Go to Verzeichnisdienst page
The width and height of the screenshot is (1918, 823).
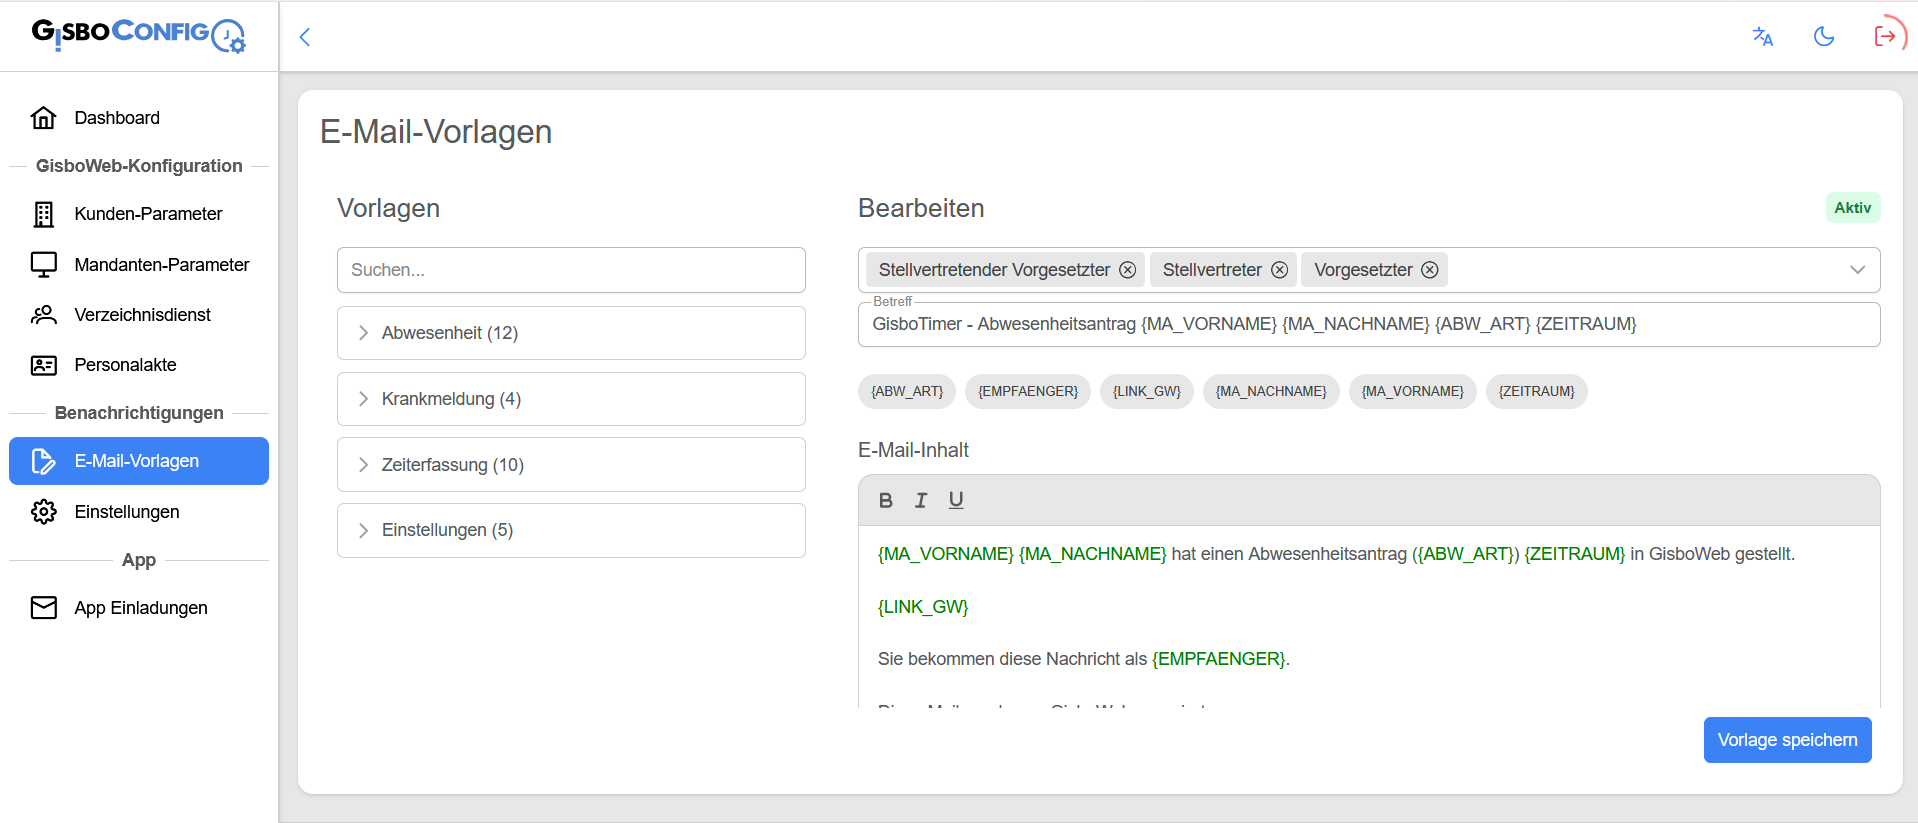pos(139,315)
